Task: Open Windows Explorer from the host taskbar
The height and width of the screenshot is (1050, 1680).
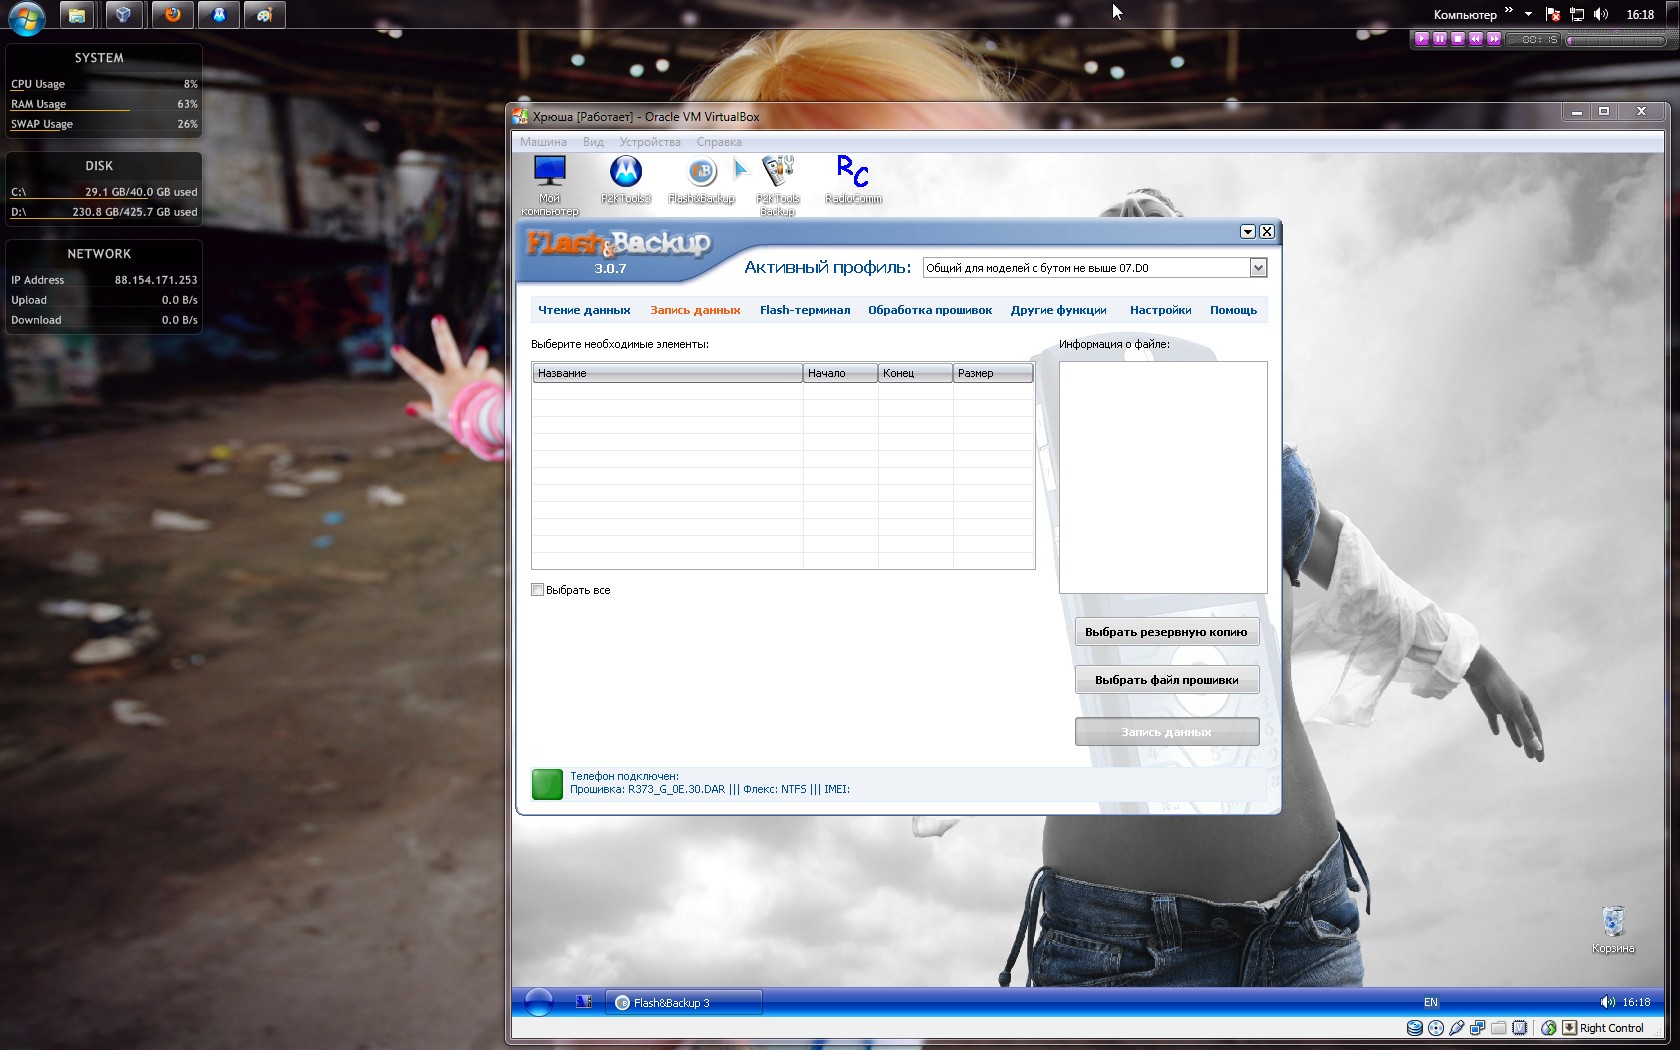Action: click(77, 14)
